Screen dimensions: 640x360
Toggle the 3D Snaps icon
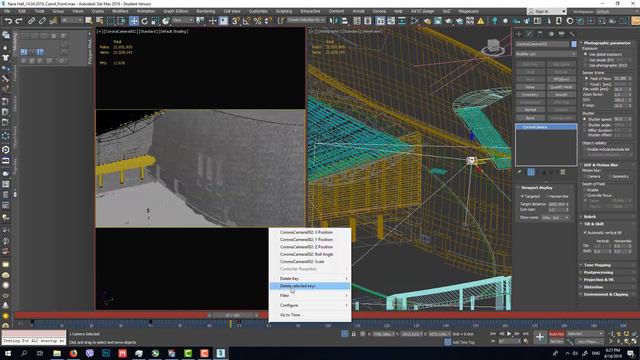[236, 21]
